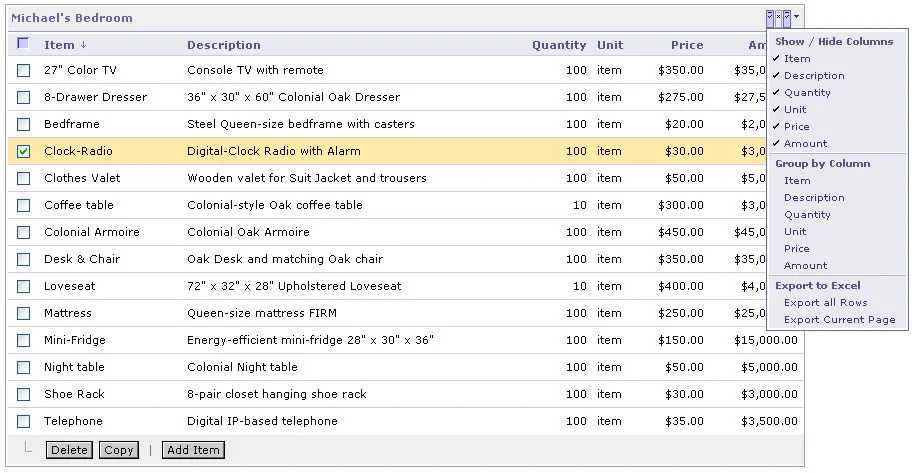
Task: Uncheck the Clock-Radio row checkbox
Action: 24,151
